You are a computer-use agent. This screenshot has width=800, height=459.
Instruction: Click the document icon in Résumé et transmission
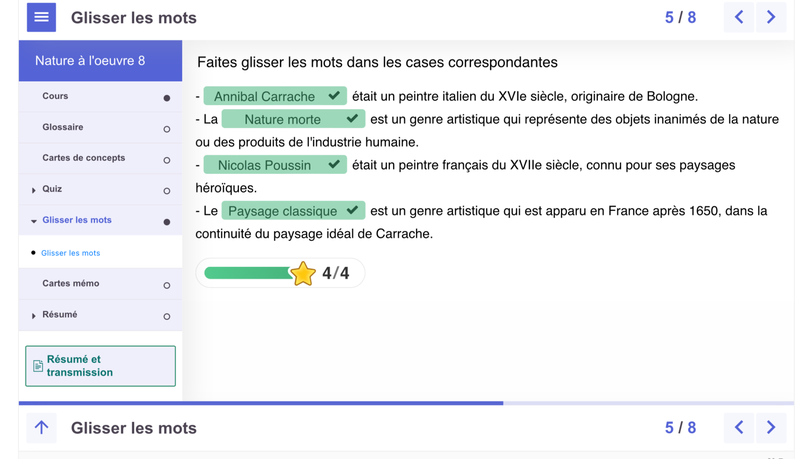click(x=38, y=366)
